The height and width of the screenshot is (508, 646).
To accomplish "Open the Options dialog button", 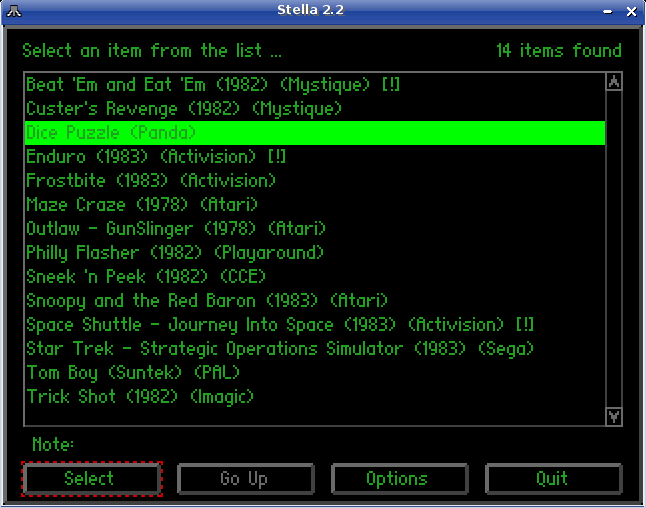I will tap(400, 479).
